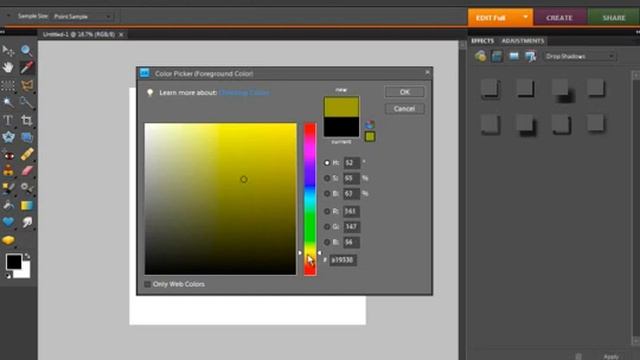Image resolution: width=640 pixels, height=360 pixels.
Task: Select the Paint Bucket tool
Action: pos(8,205)
